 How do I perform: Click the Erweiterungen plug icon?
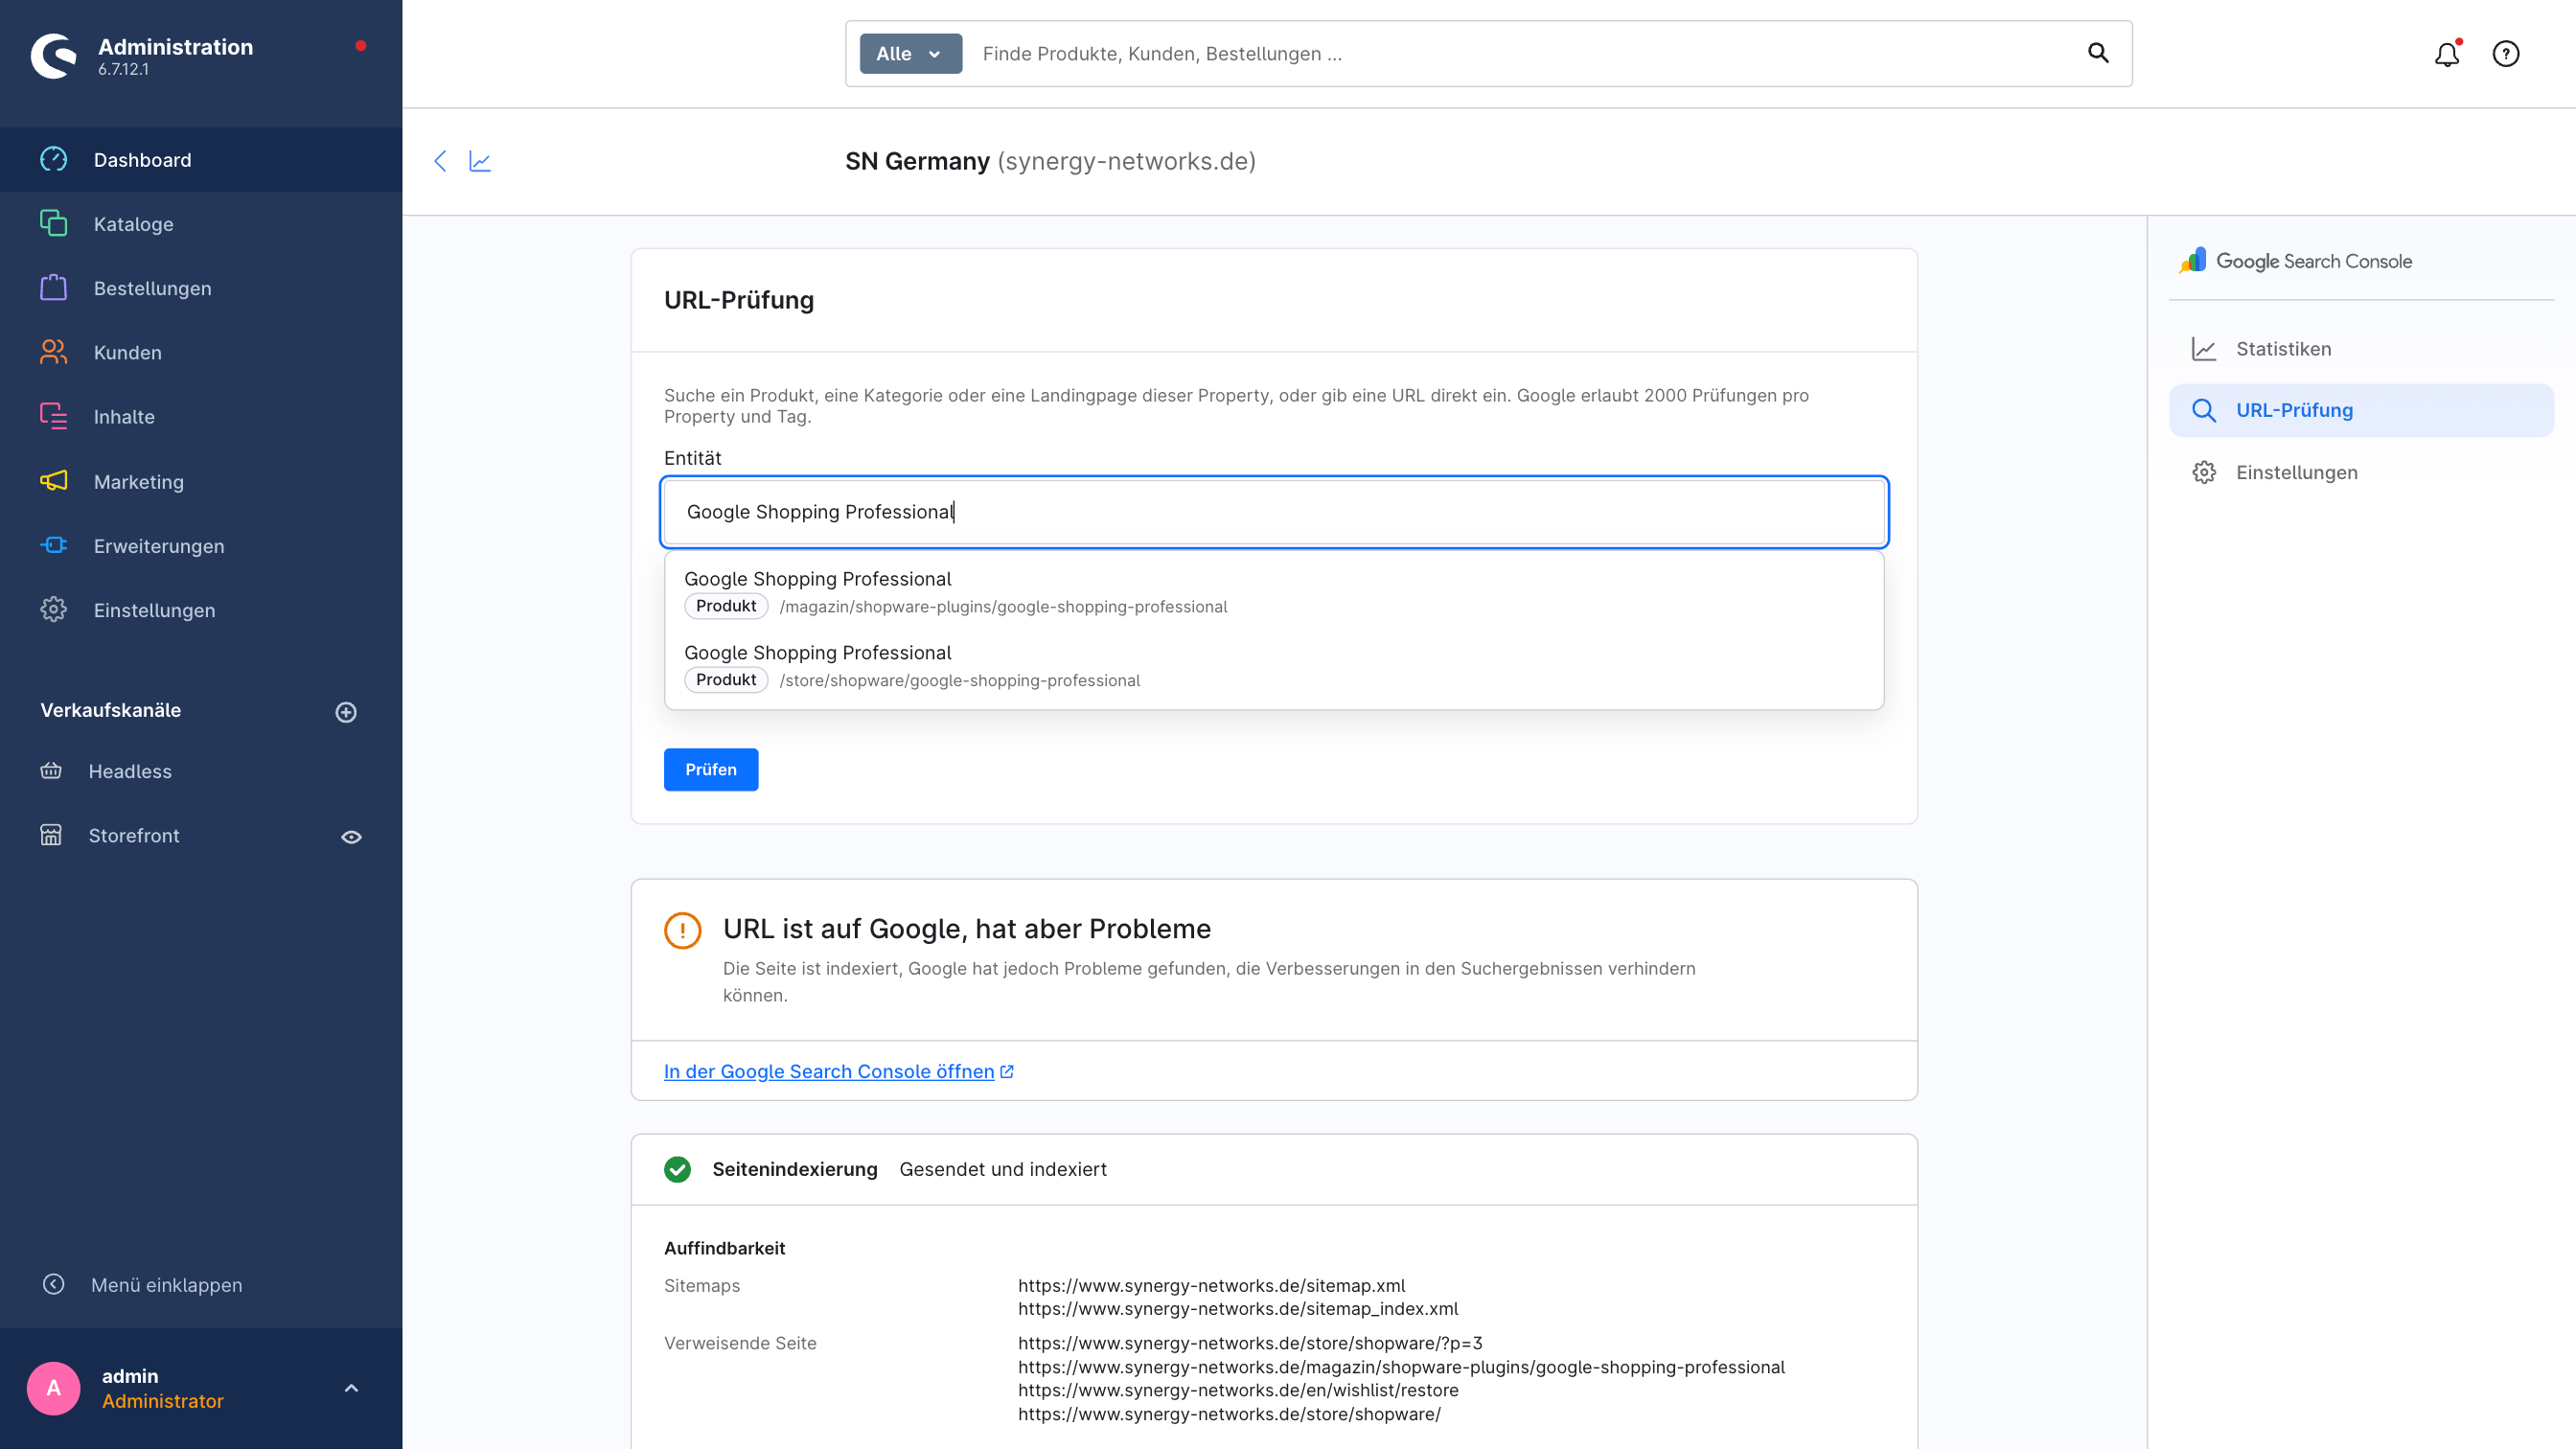pyautogui.click(x=54, y=545)
